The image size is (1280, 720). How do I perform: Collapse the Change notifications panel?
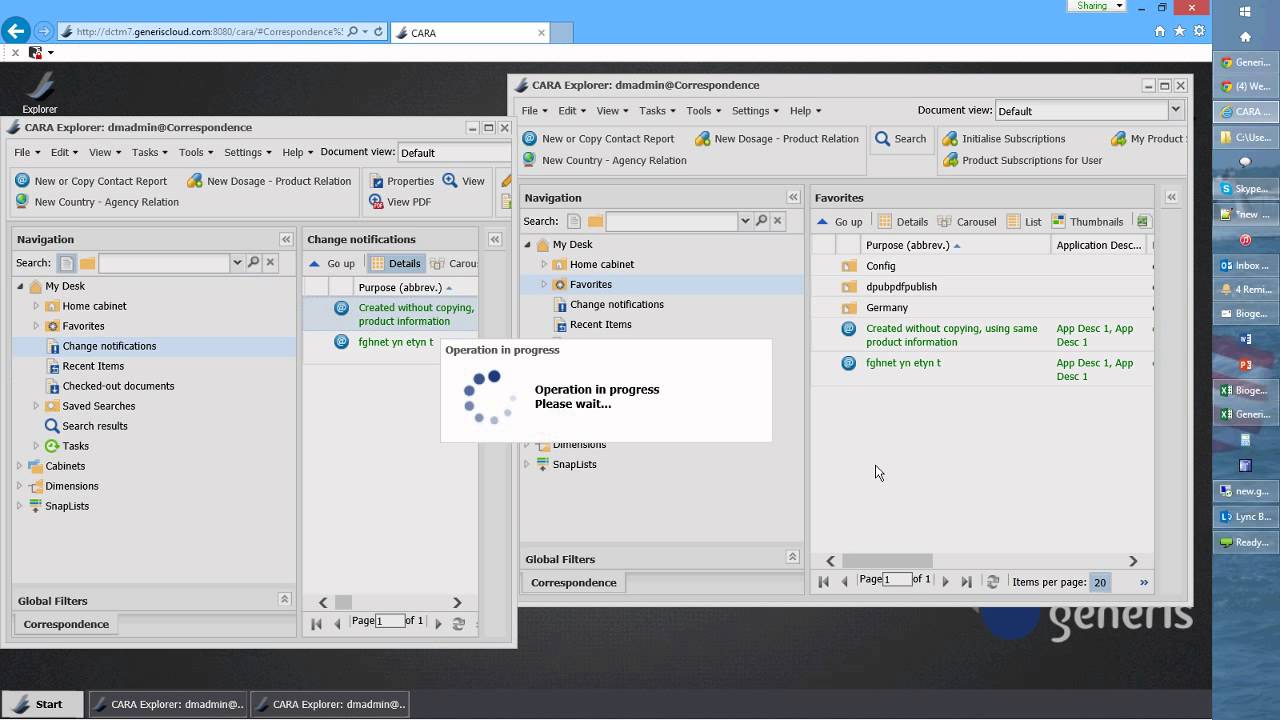tap(494, 239)
